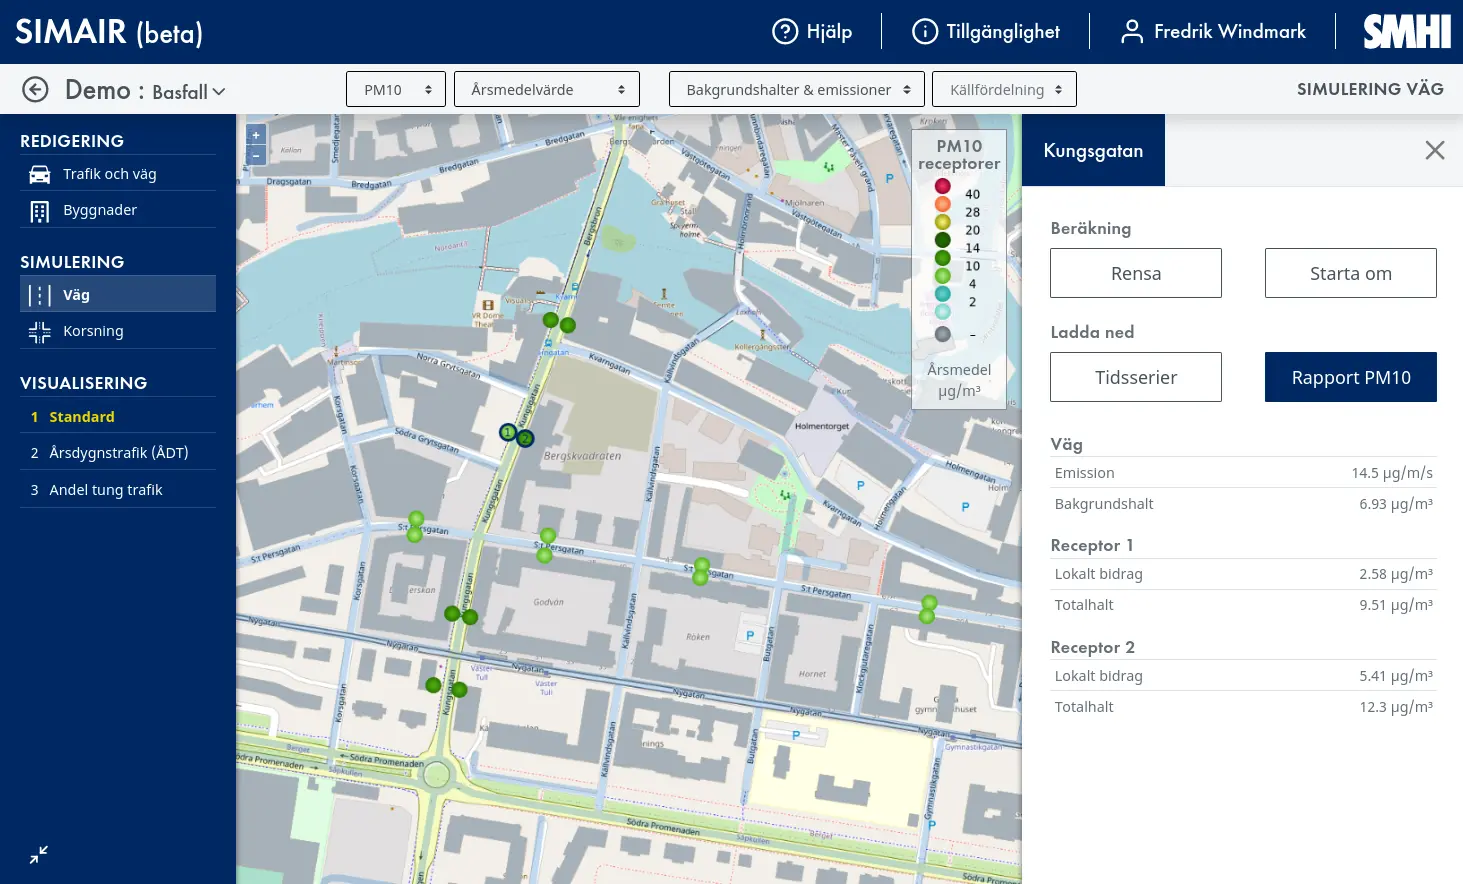Select Andel tung trafik visualization

[x=105, y=490]
